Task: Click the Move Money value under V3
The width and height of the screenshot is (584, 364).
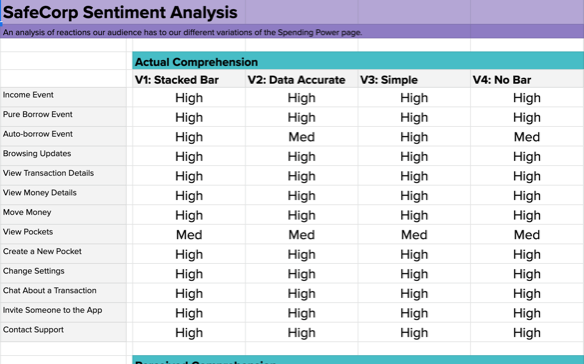Action: 414,215
